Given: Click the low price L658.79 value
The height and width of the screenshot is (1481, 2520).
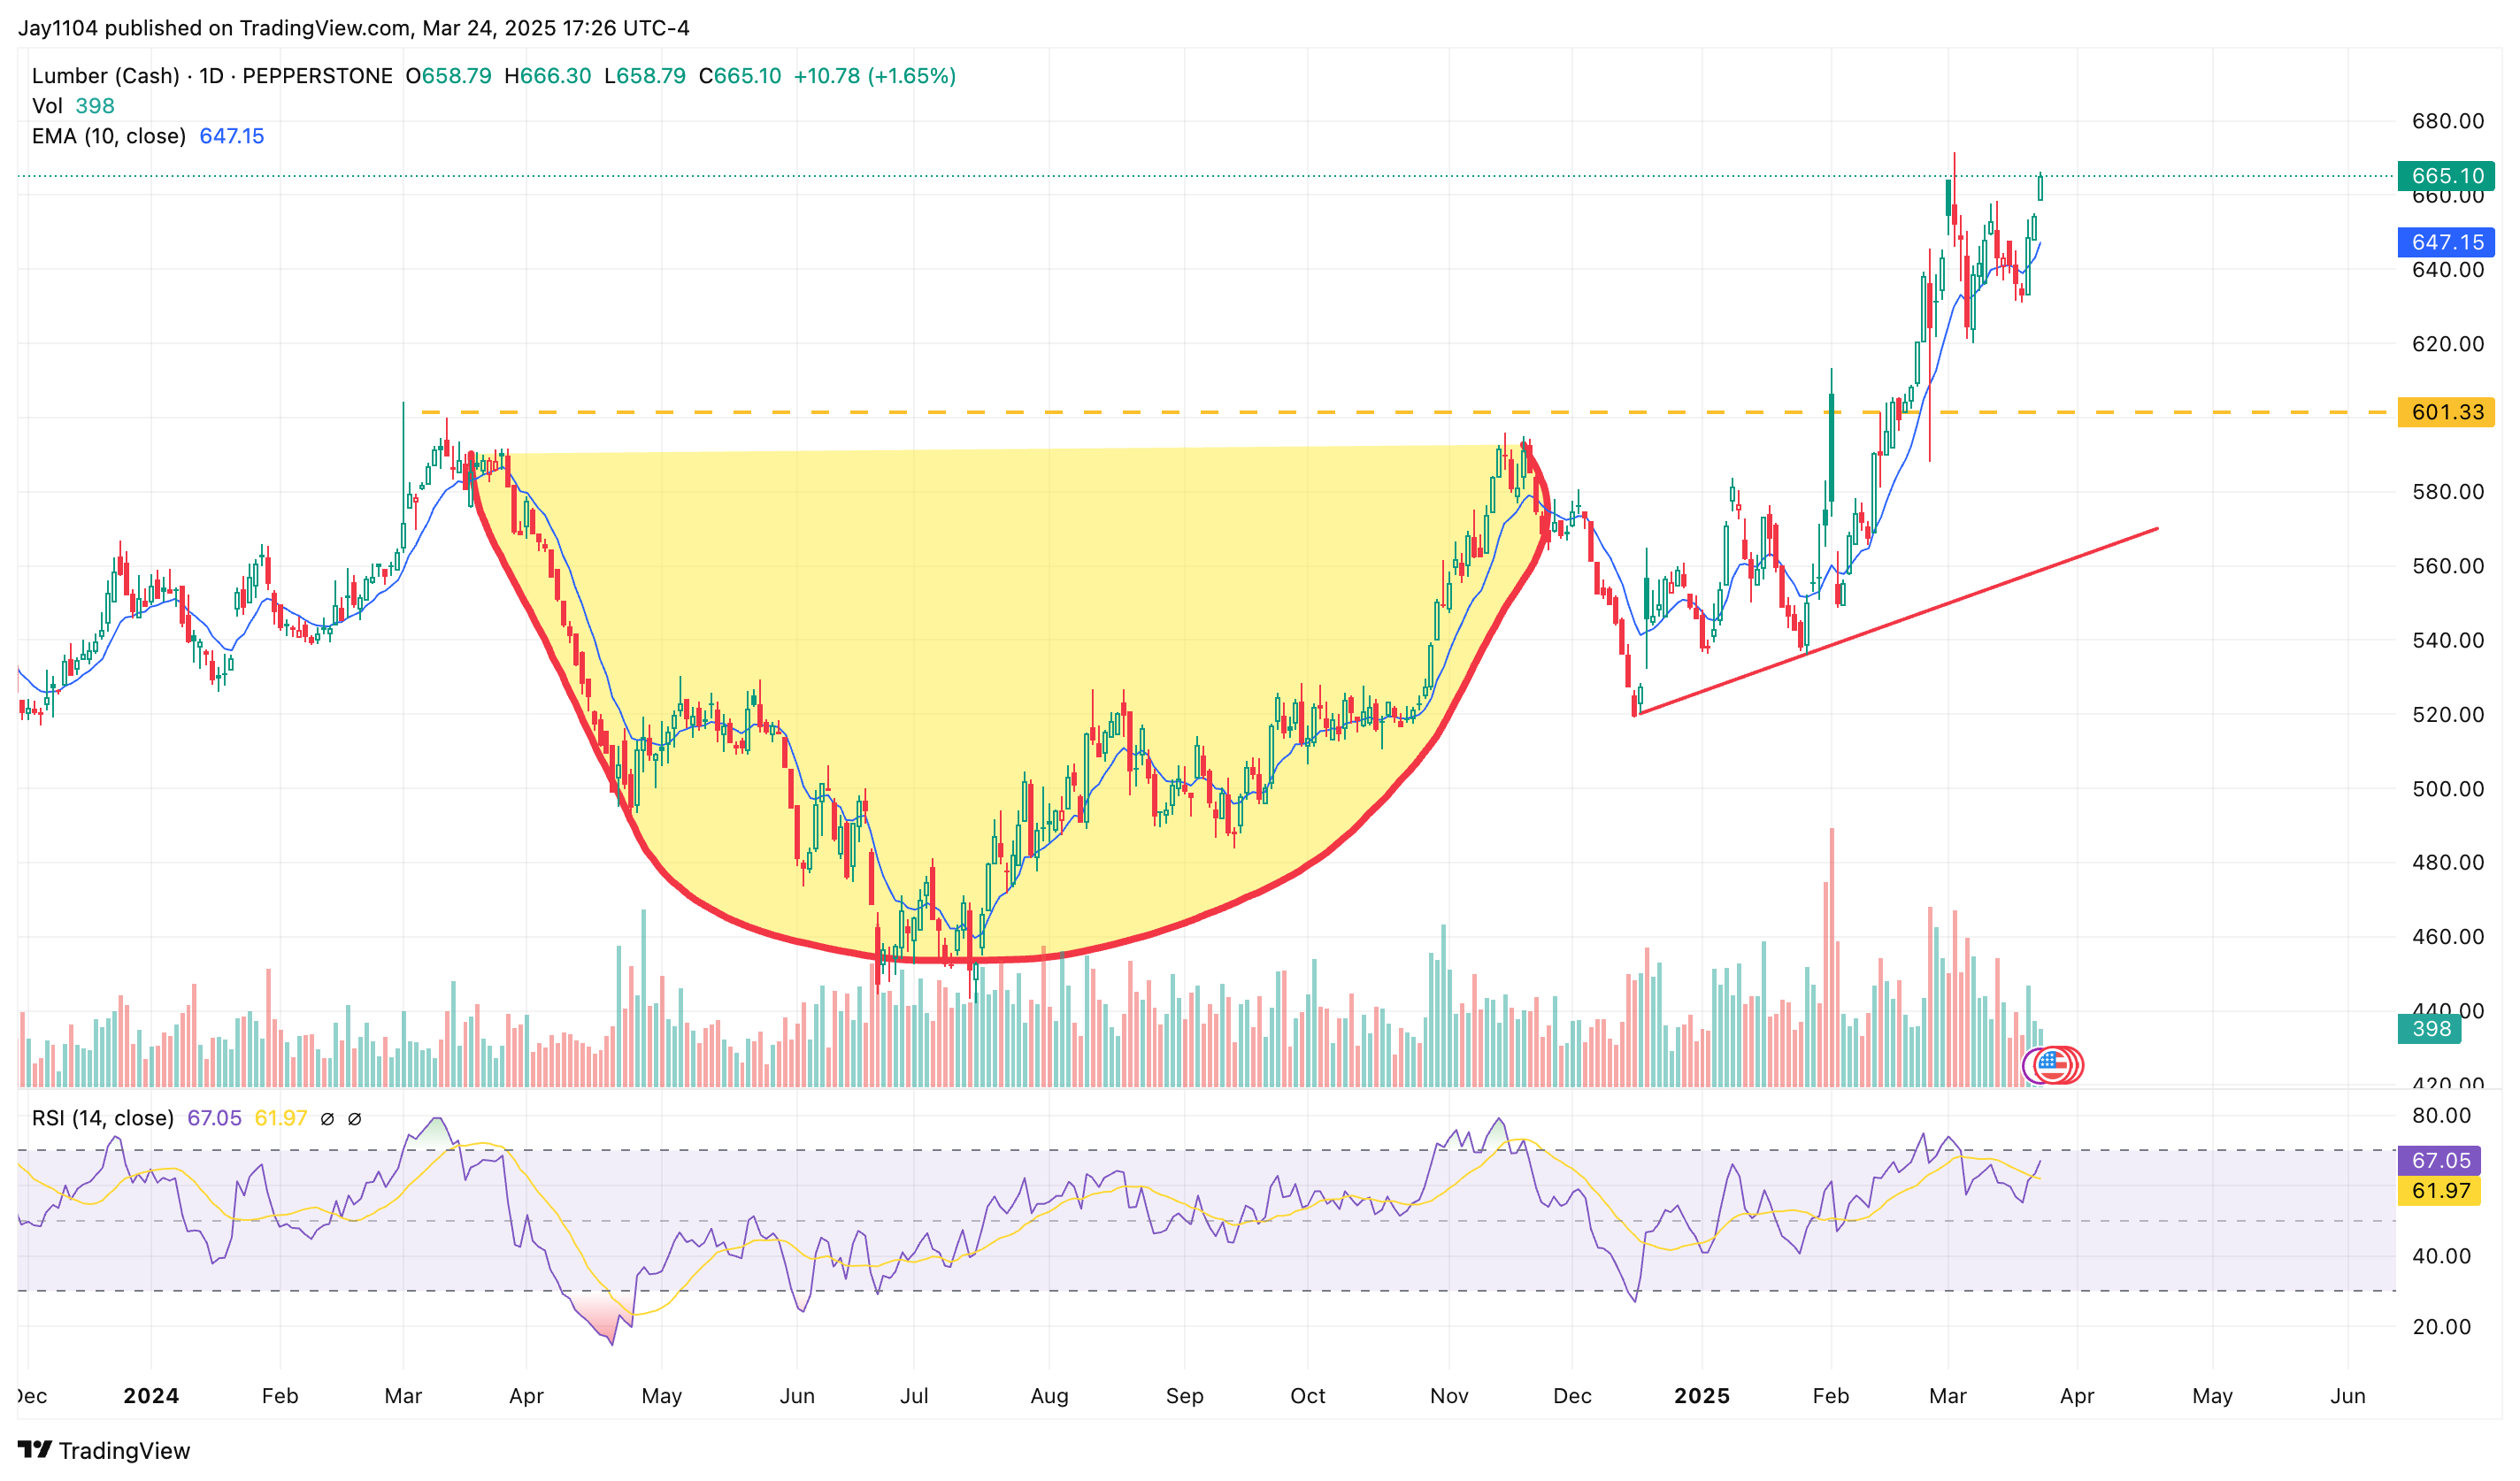Looking at the screenshot, I should click(645, 76).
